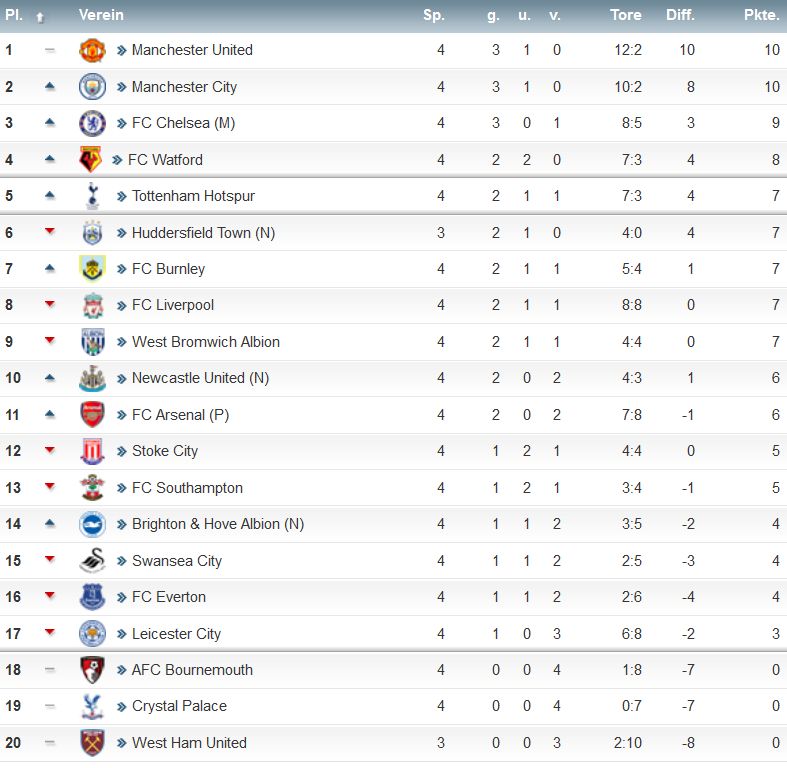Screen dimensions: 787x768
Task: Click the FC Arsenal cannon crest
Action: (x=92, y=415)
